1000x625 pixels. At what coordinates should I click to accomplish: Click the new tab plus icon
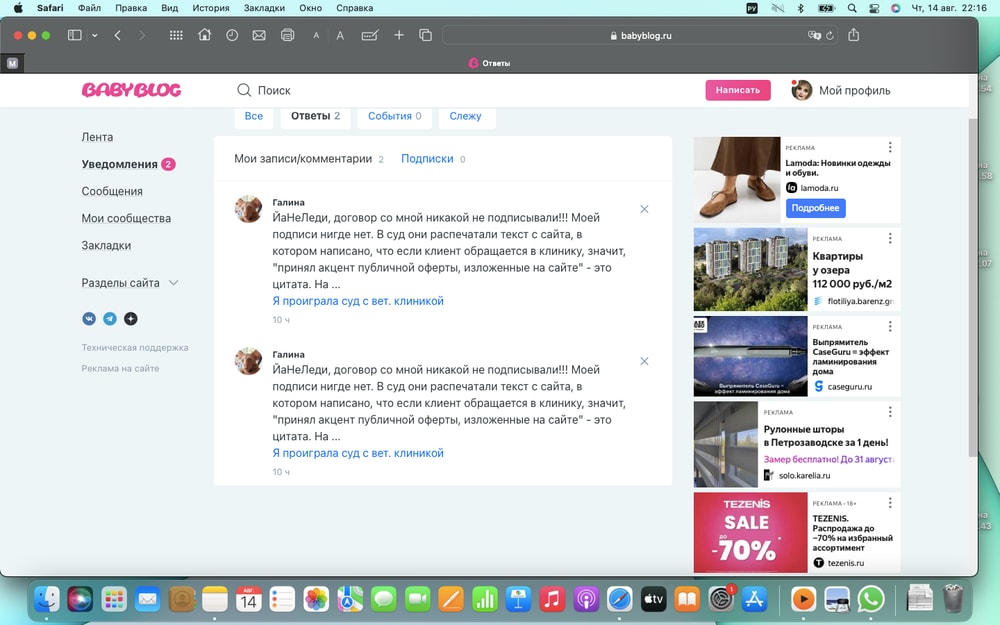(399, 35)
